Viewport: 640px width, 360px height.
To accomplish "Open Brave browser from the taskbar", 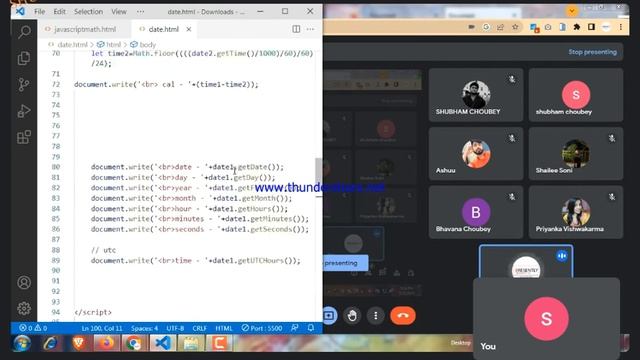I will point(78,343).
